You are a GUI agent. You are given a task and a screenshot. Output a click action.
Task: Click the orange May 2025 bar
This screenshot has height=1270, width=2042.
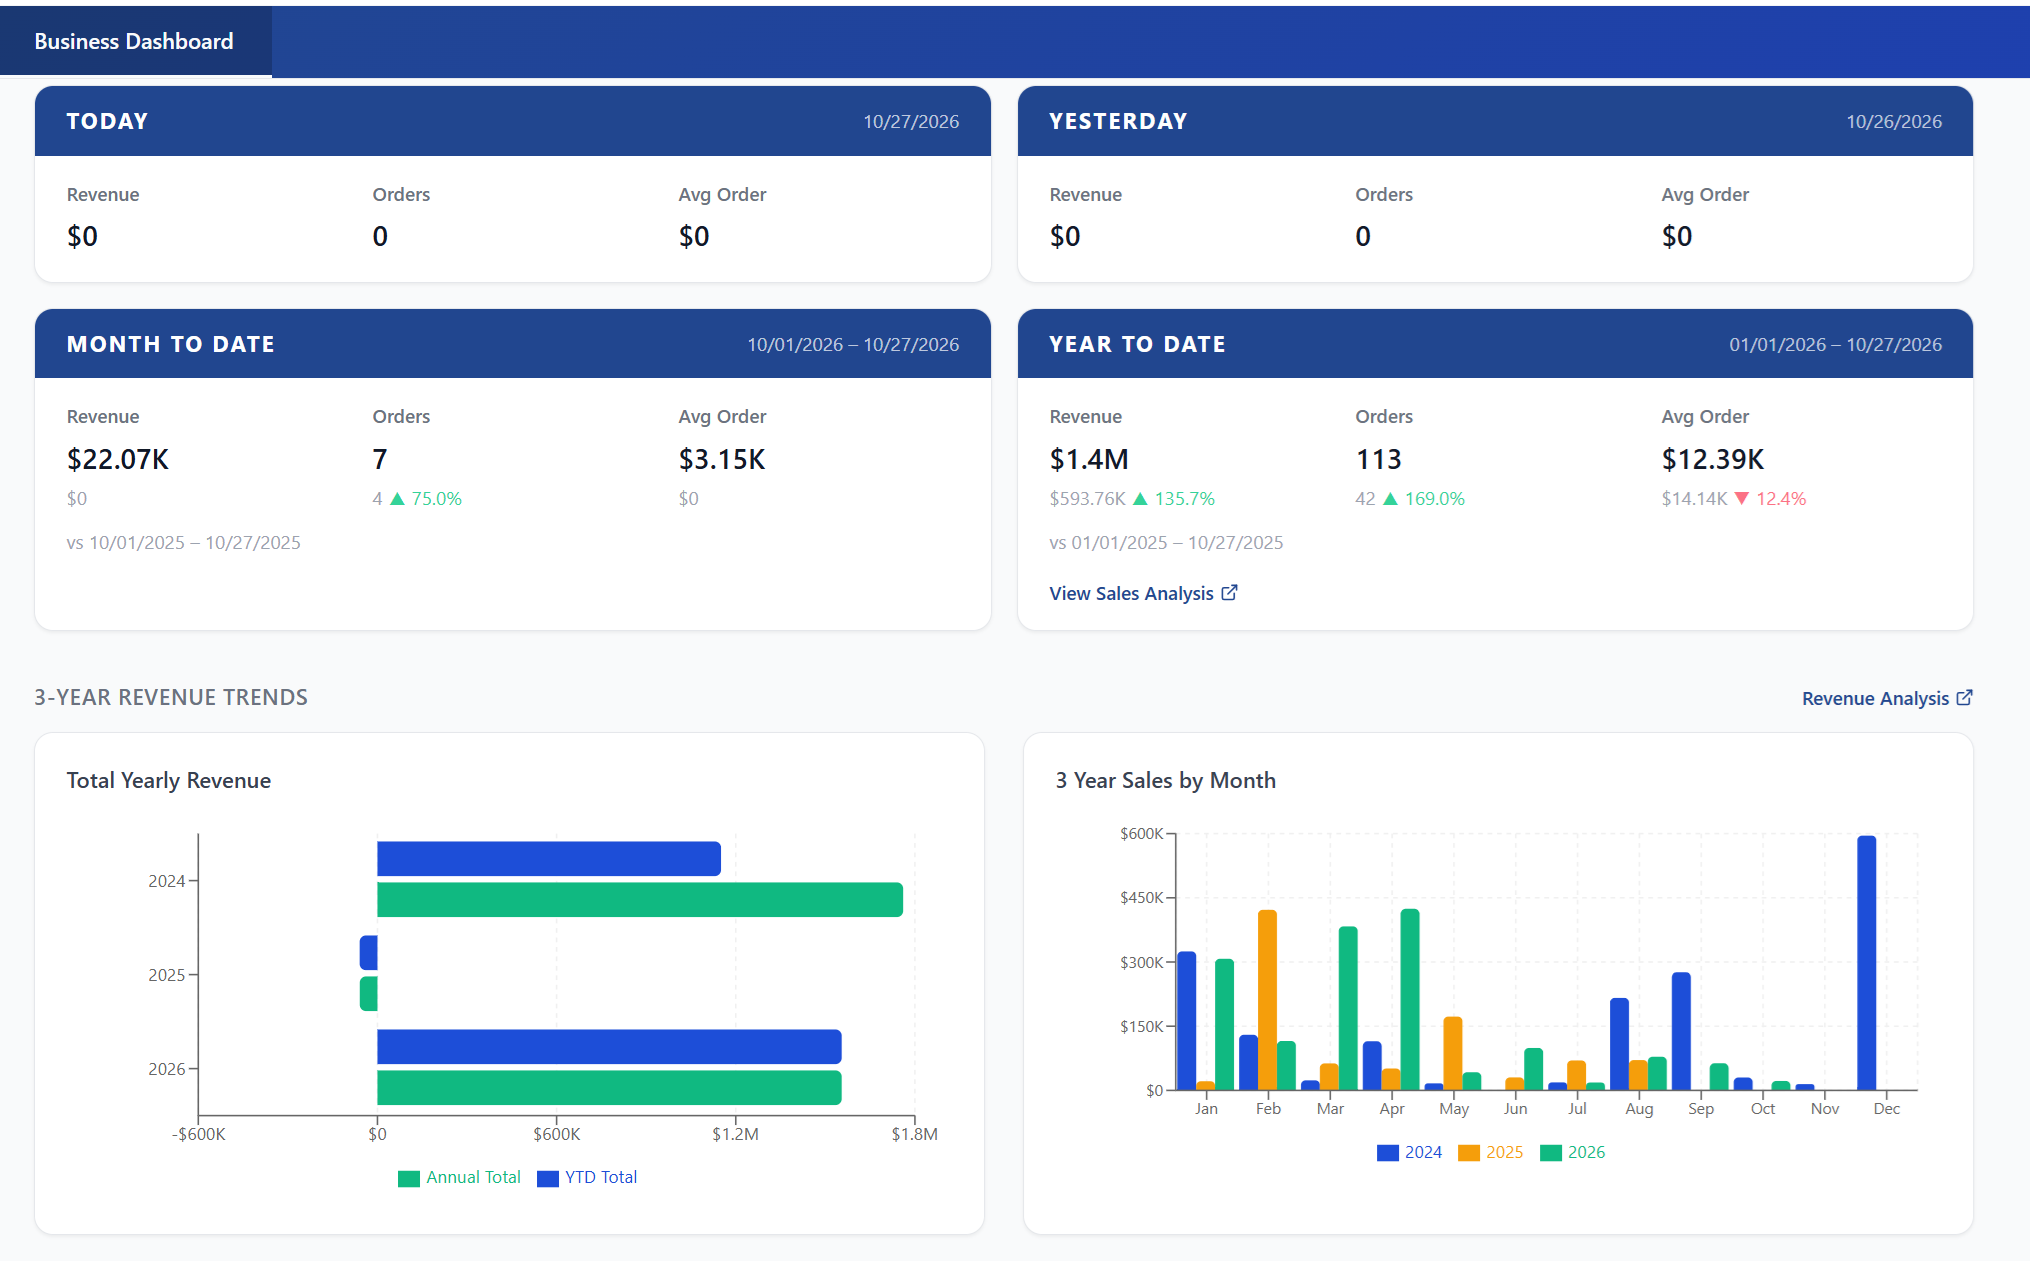click(1453, 1054)
